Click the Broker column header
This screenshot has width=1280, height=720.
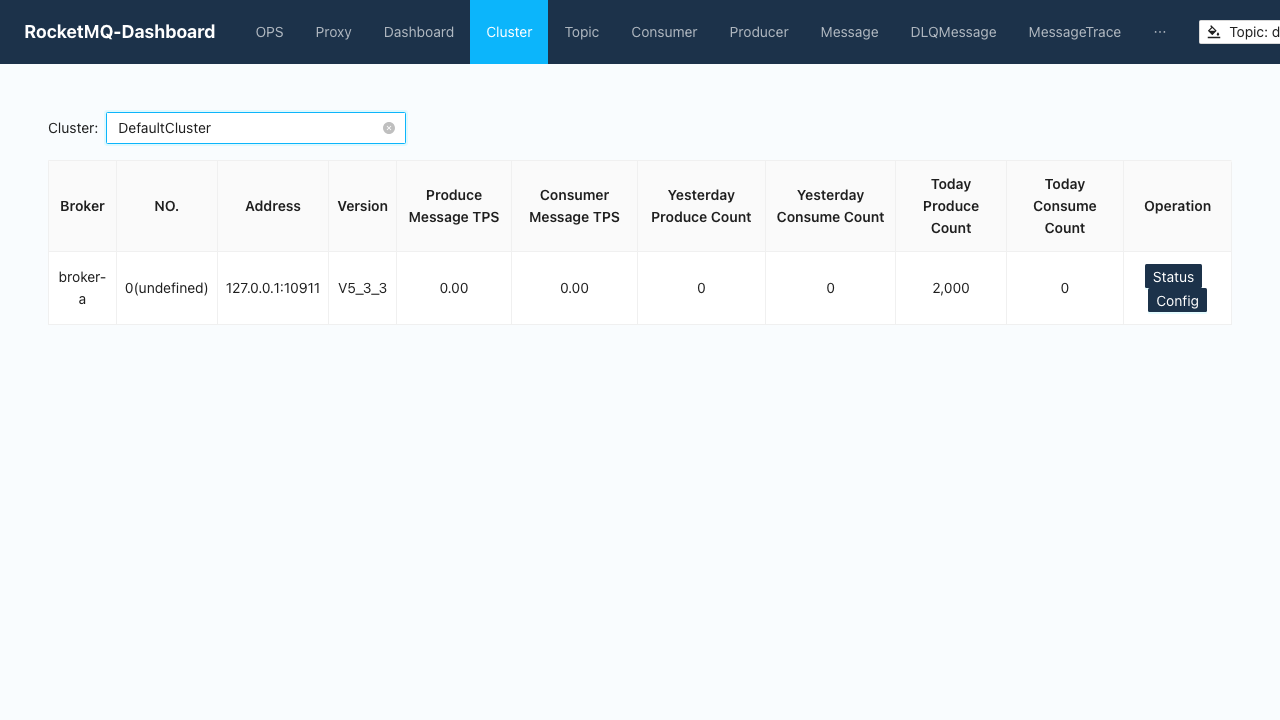[x=82, y=206]
